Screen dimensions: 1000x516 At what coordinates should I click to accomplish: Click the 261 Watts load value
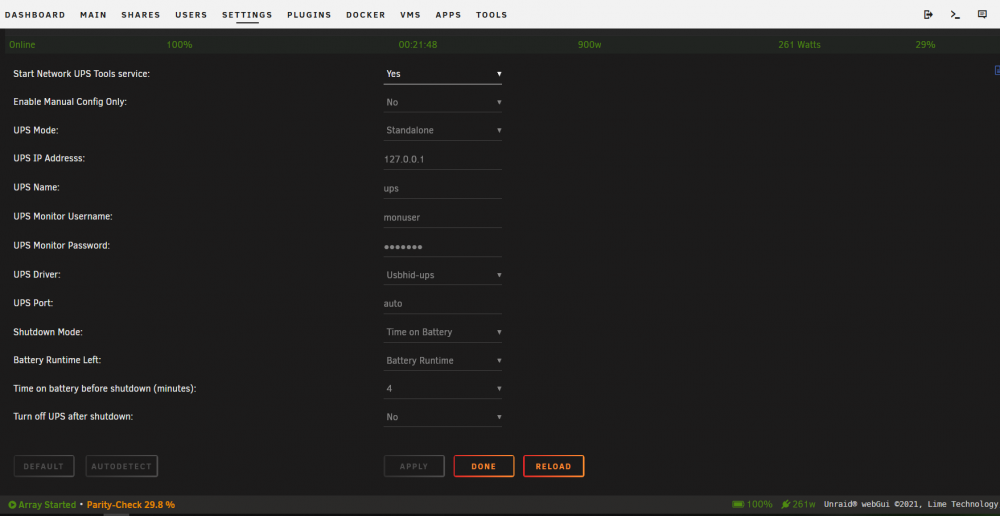pyautogui.click(x=799, y=45)
